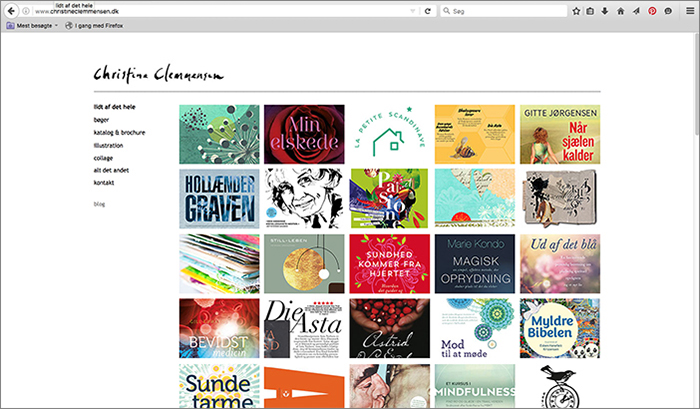Bookmark this page with the star icon
700x409 pixels.
576,11
